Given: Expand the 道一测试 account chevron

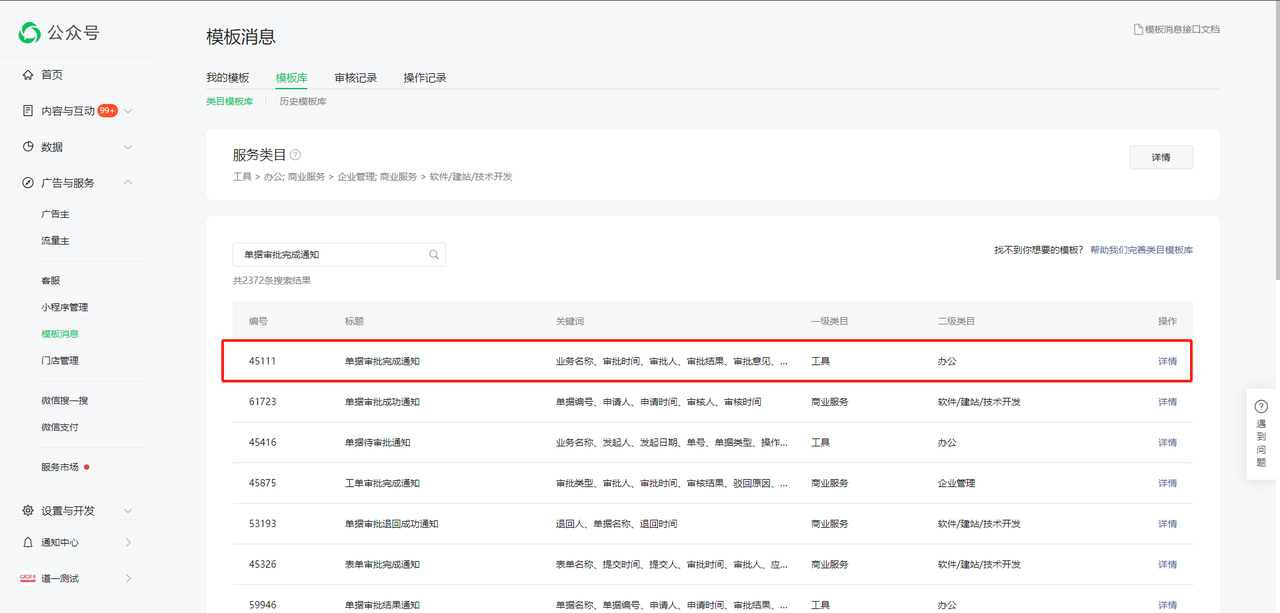Looking at the screenshot, I should pyautogui.click(x=128, y=578).
